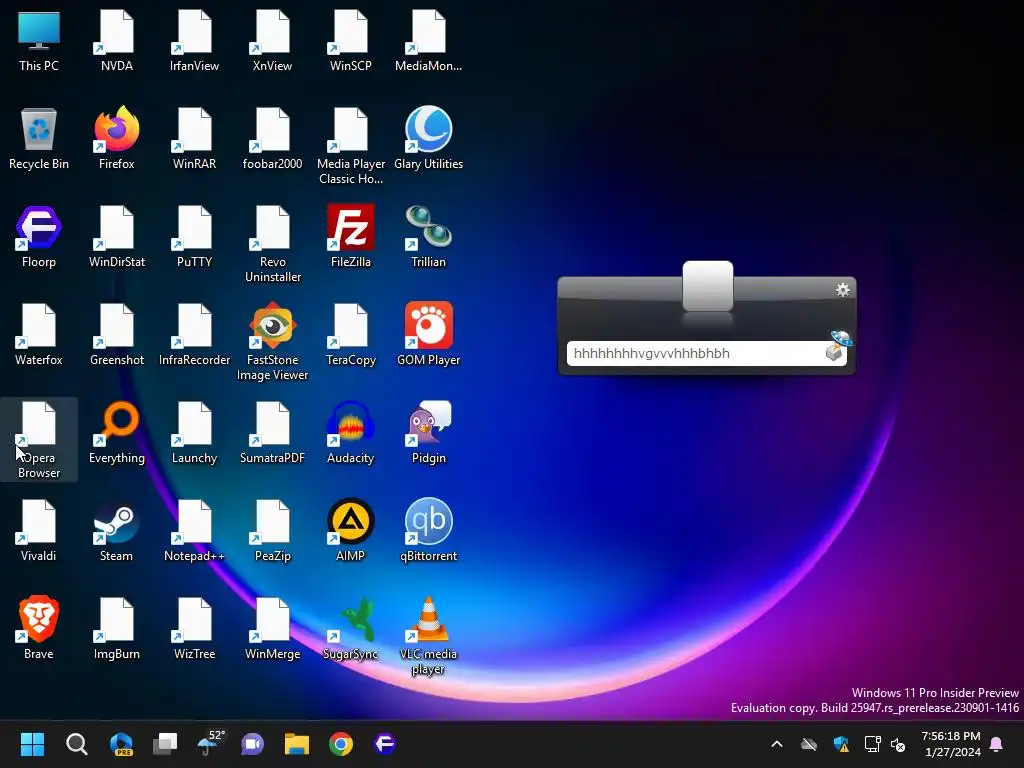The height and width of the screenshot is (768, 1024).
Task: Select the WinDirStat shortcut
Action: [117, 236]
